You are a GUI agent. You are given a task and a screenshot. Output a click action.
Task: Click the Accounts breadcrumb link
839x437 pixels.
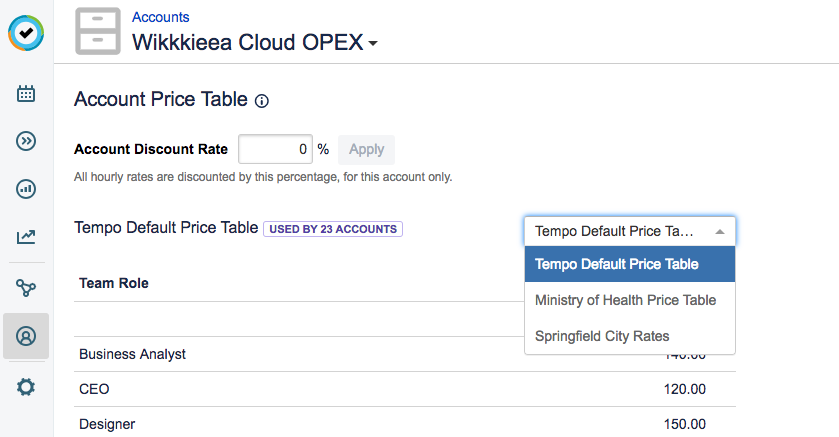(161, 17)
